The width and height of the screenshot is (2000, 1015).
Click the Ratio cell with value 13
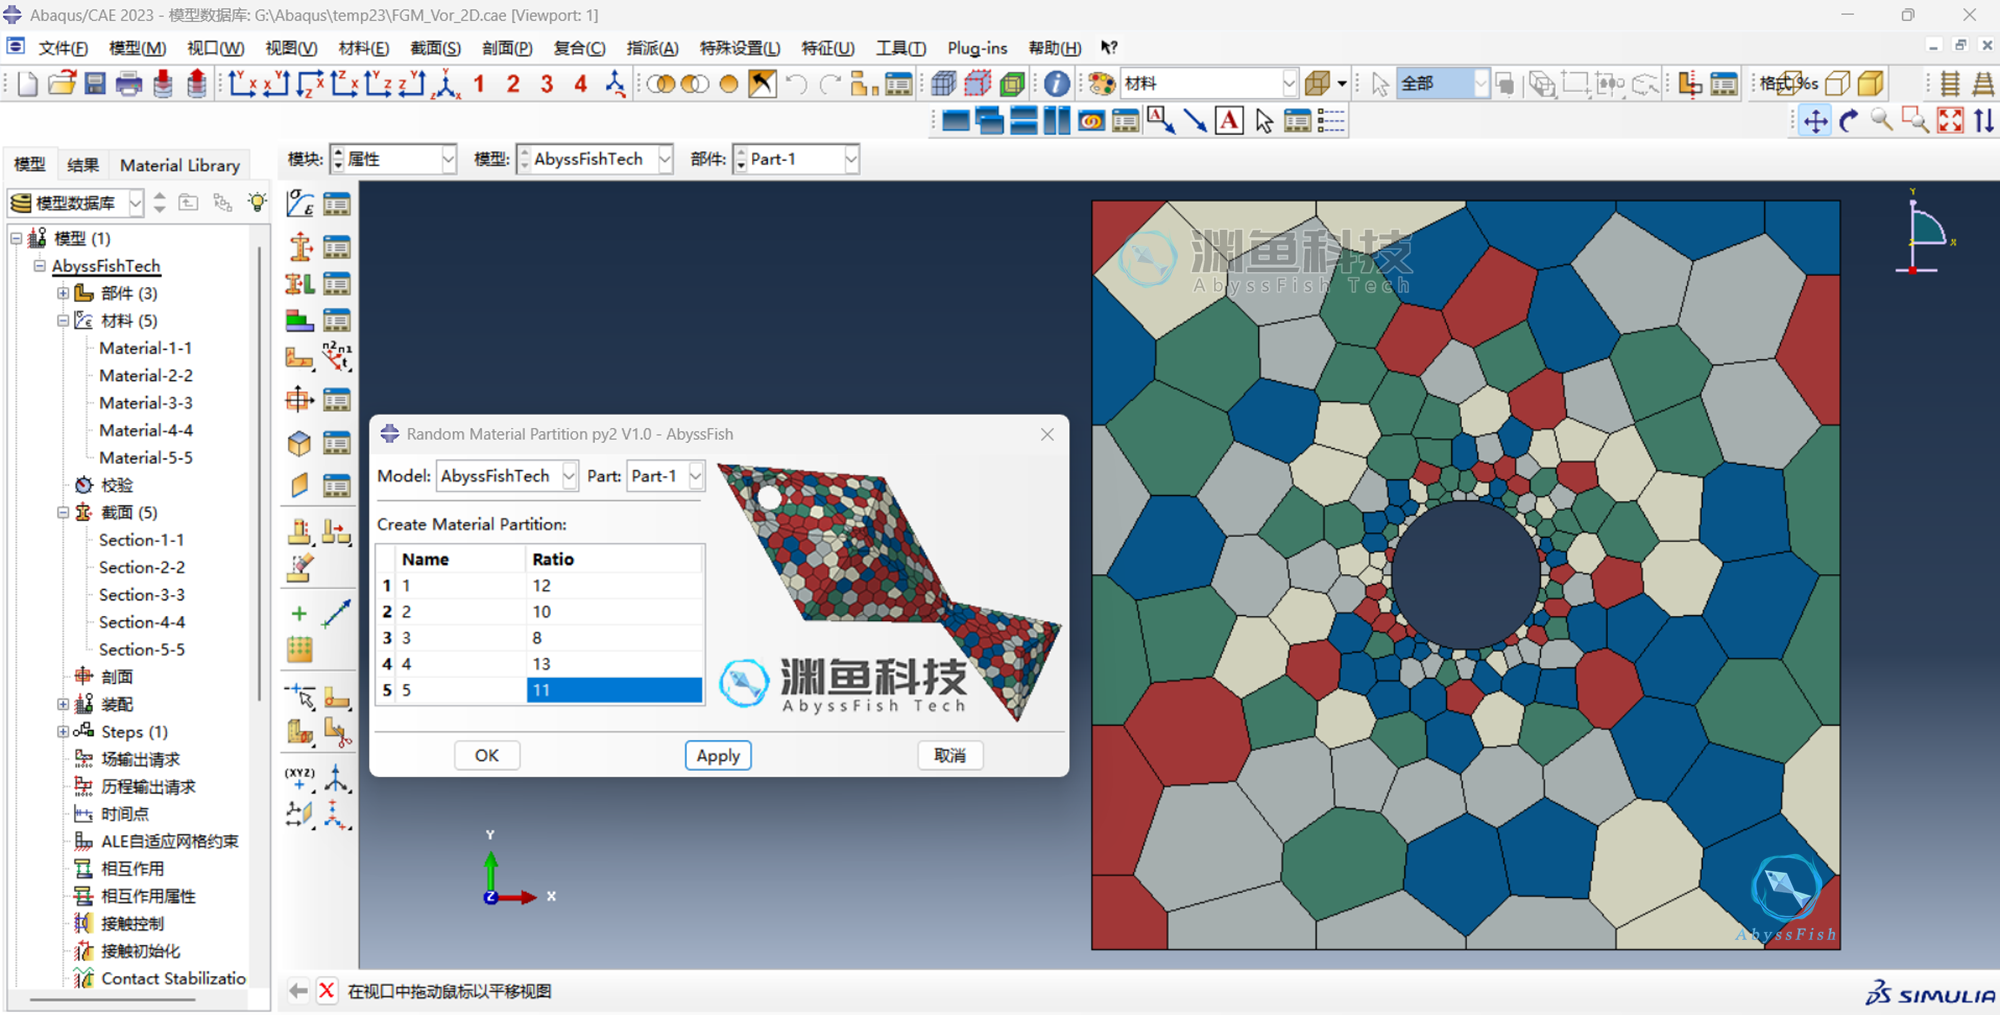click(614, 664)
